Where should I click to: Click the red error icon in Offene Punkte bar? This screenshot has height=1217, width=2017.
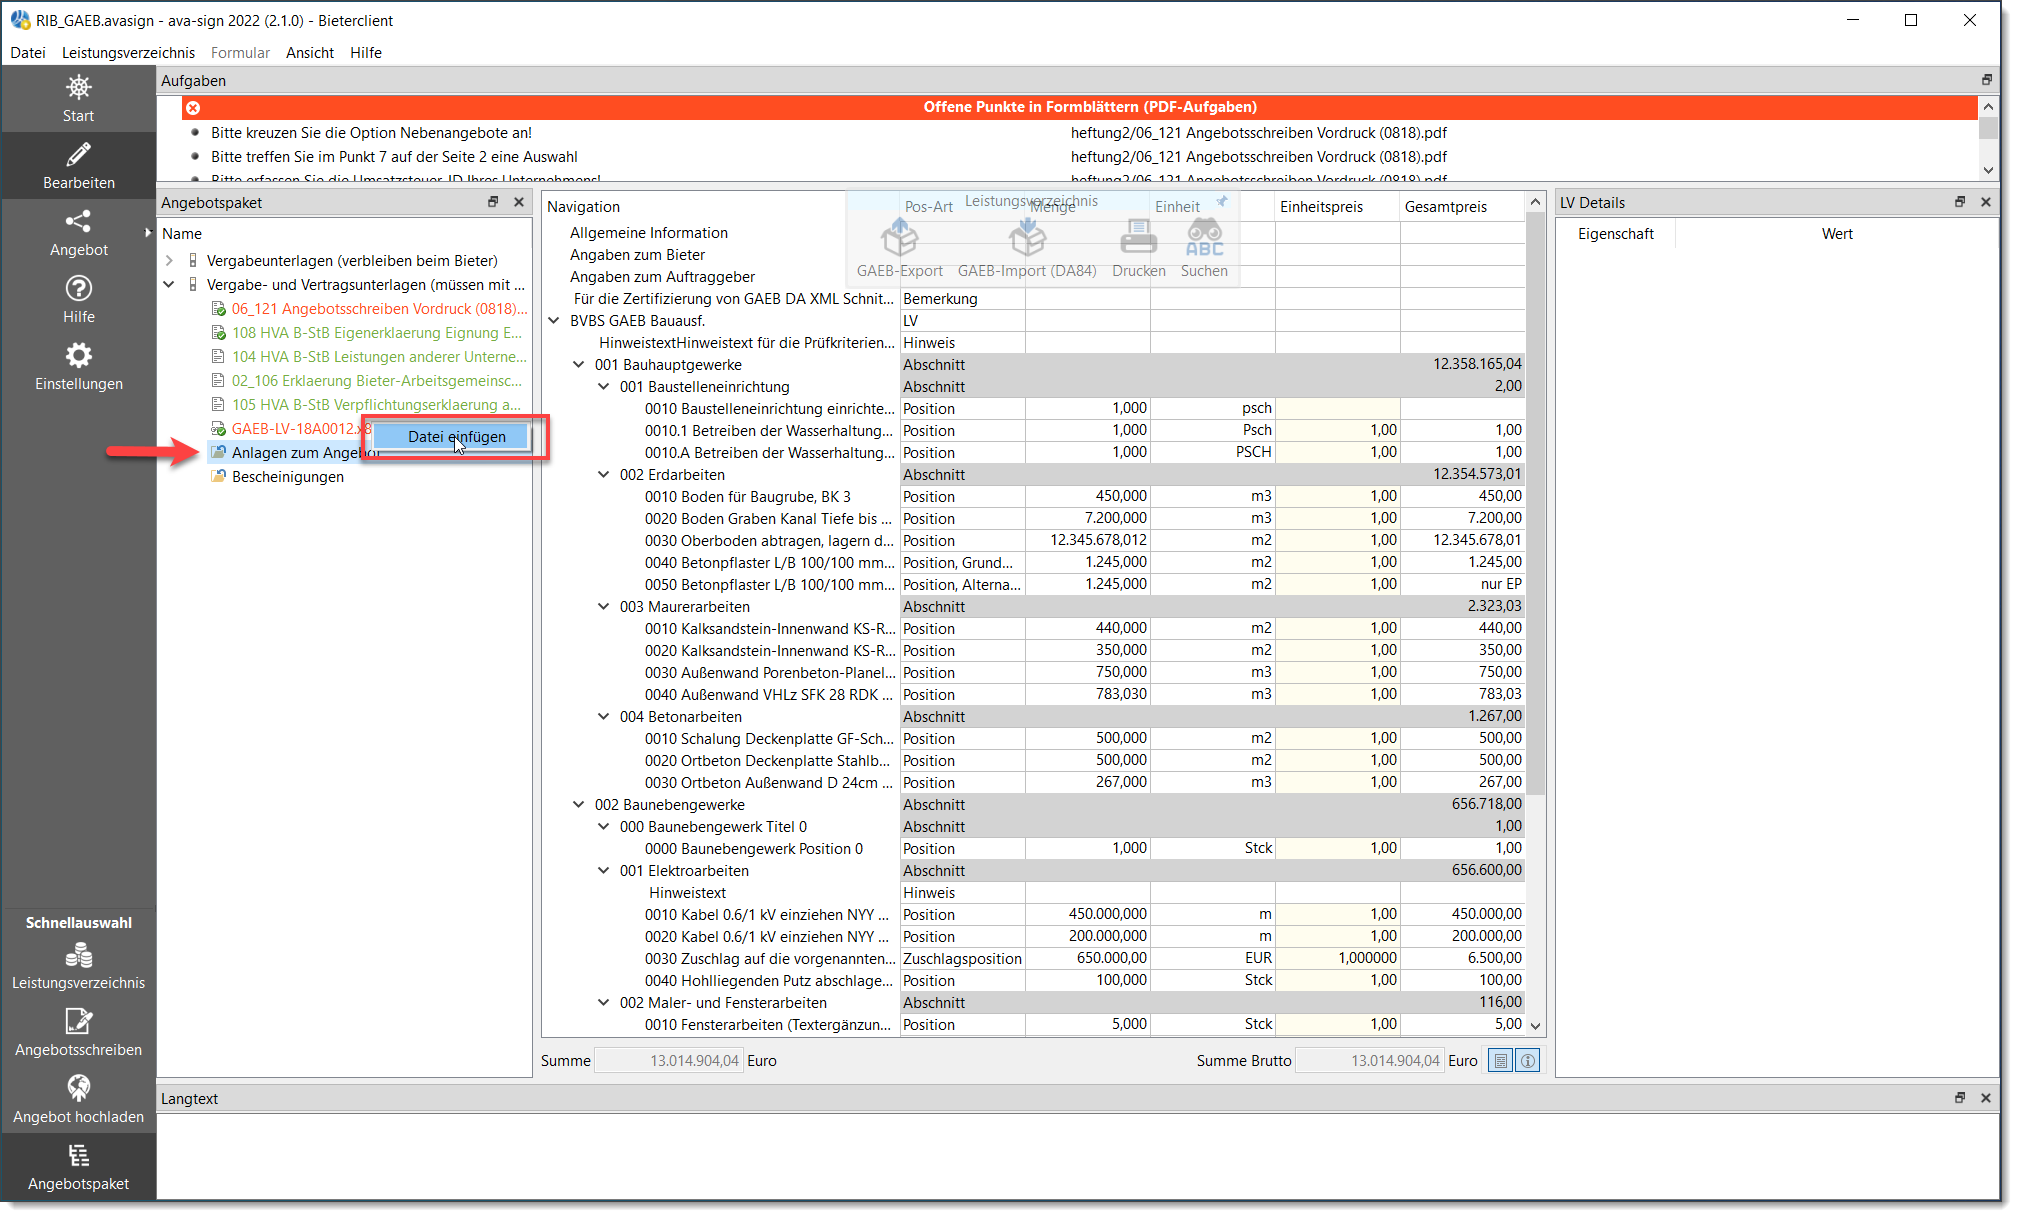(x=193, y=107)
